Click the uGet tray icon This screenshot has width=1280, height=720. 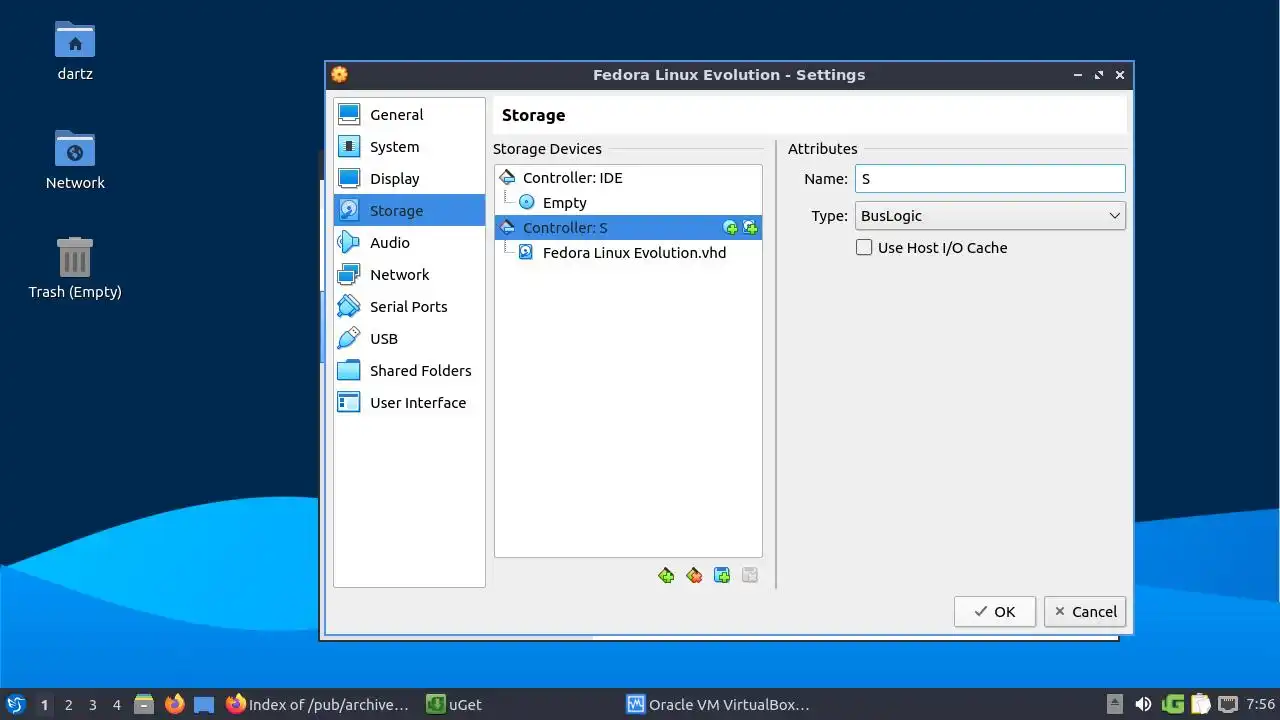(x=1172, y=704)
